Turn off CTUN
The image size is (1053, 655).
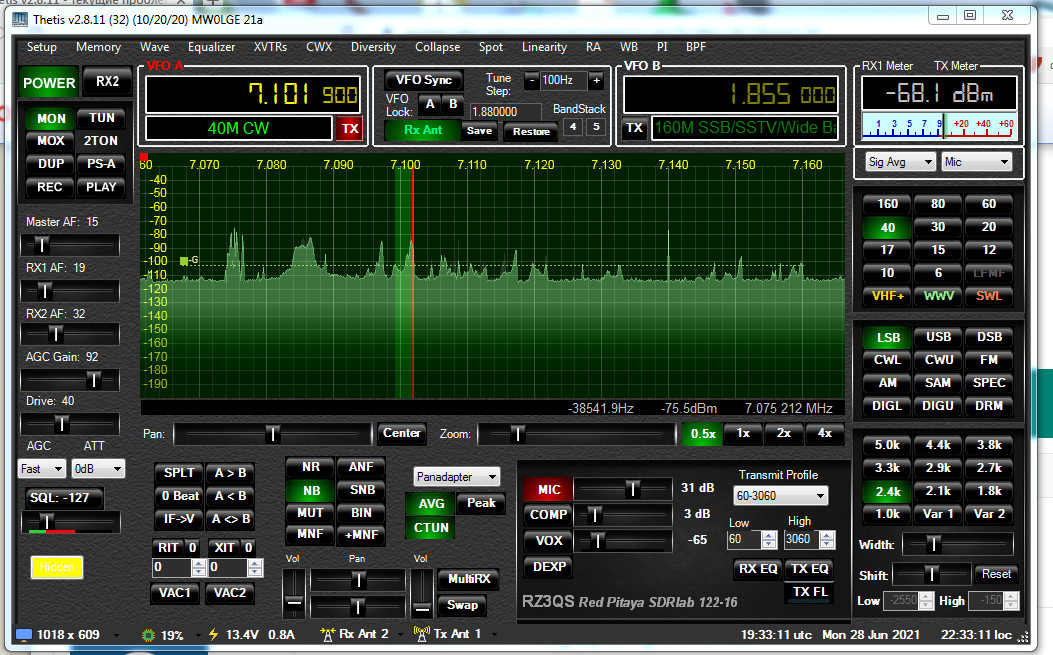click(431, 528)
